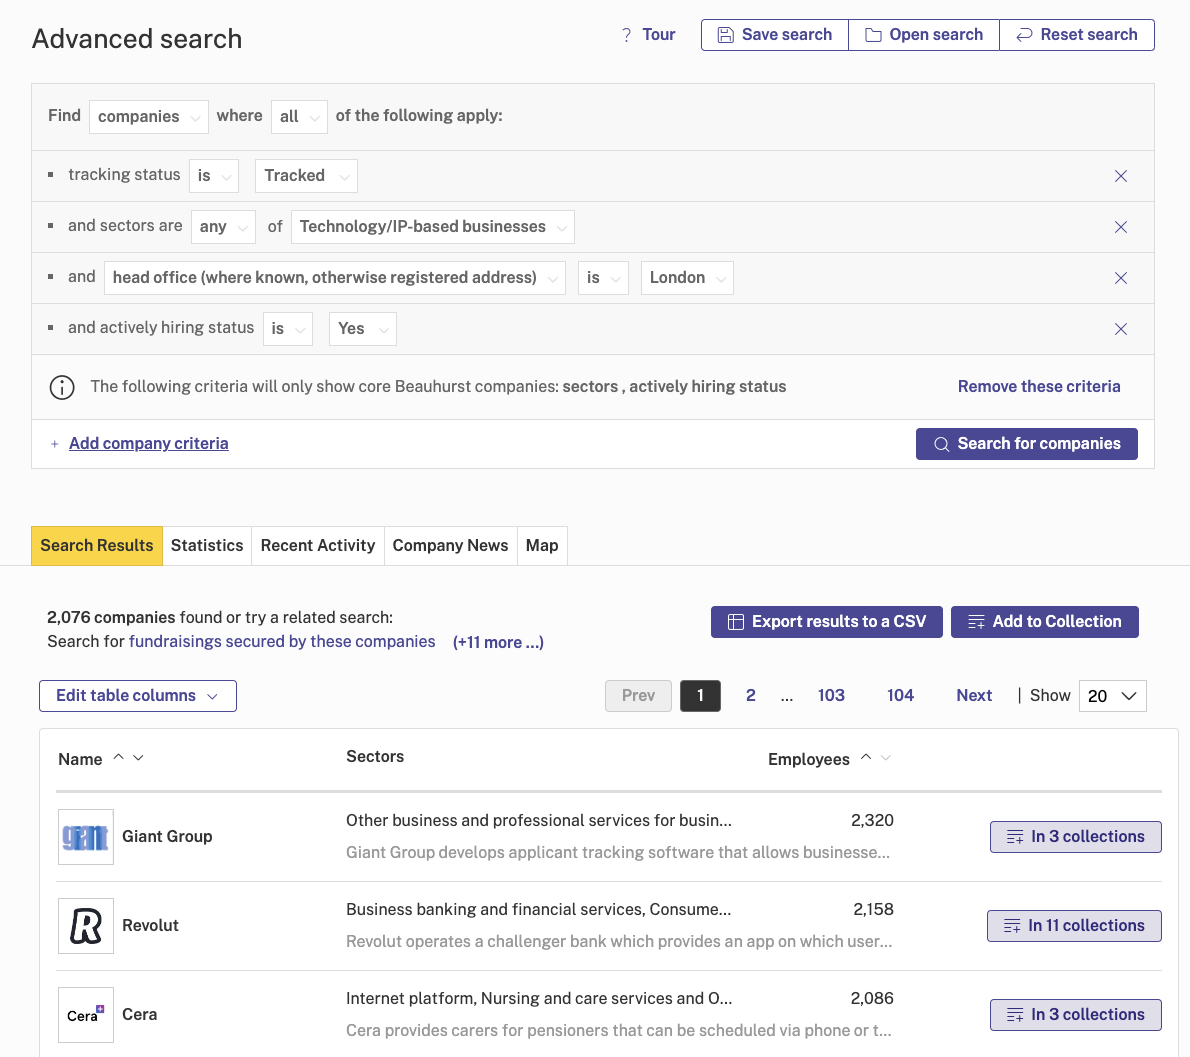Click the Save search button
Viewport: 1190px width, 1057px height.
[775, 35]
